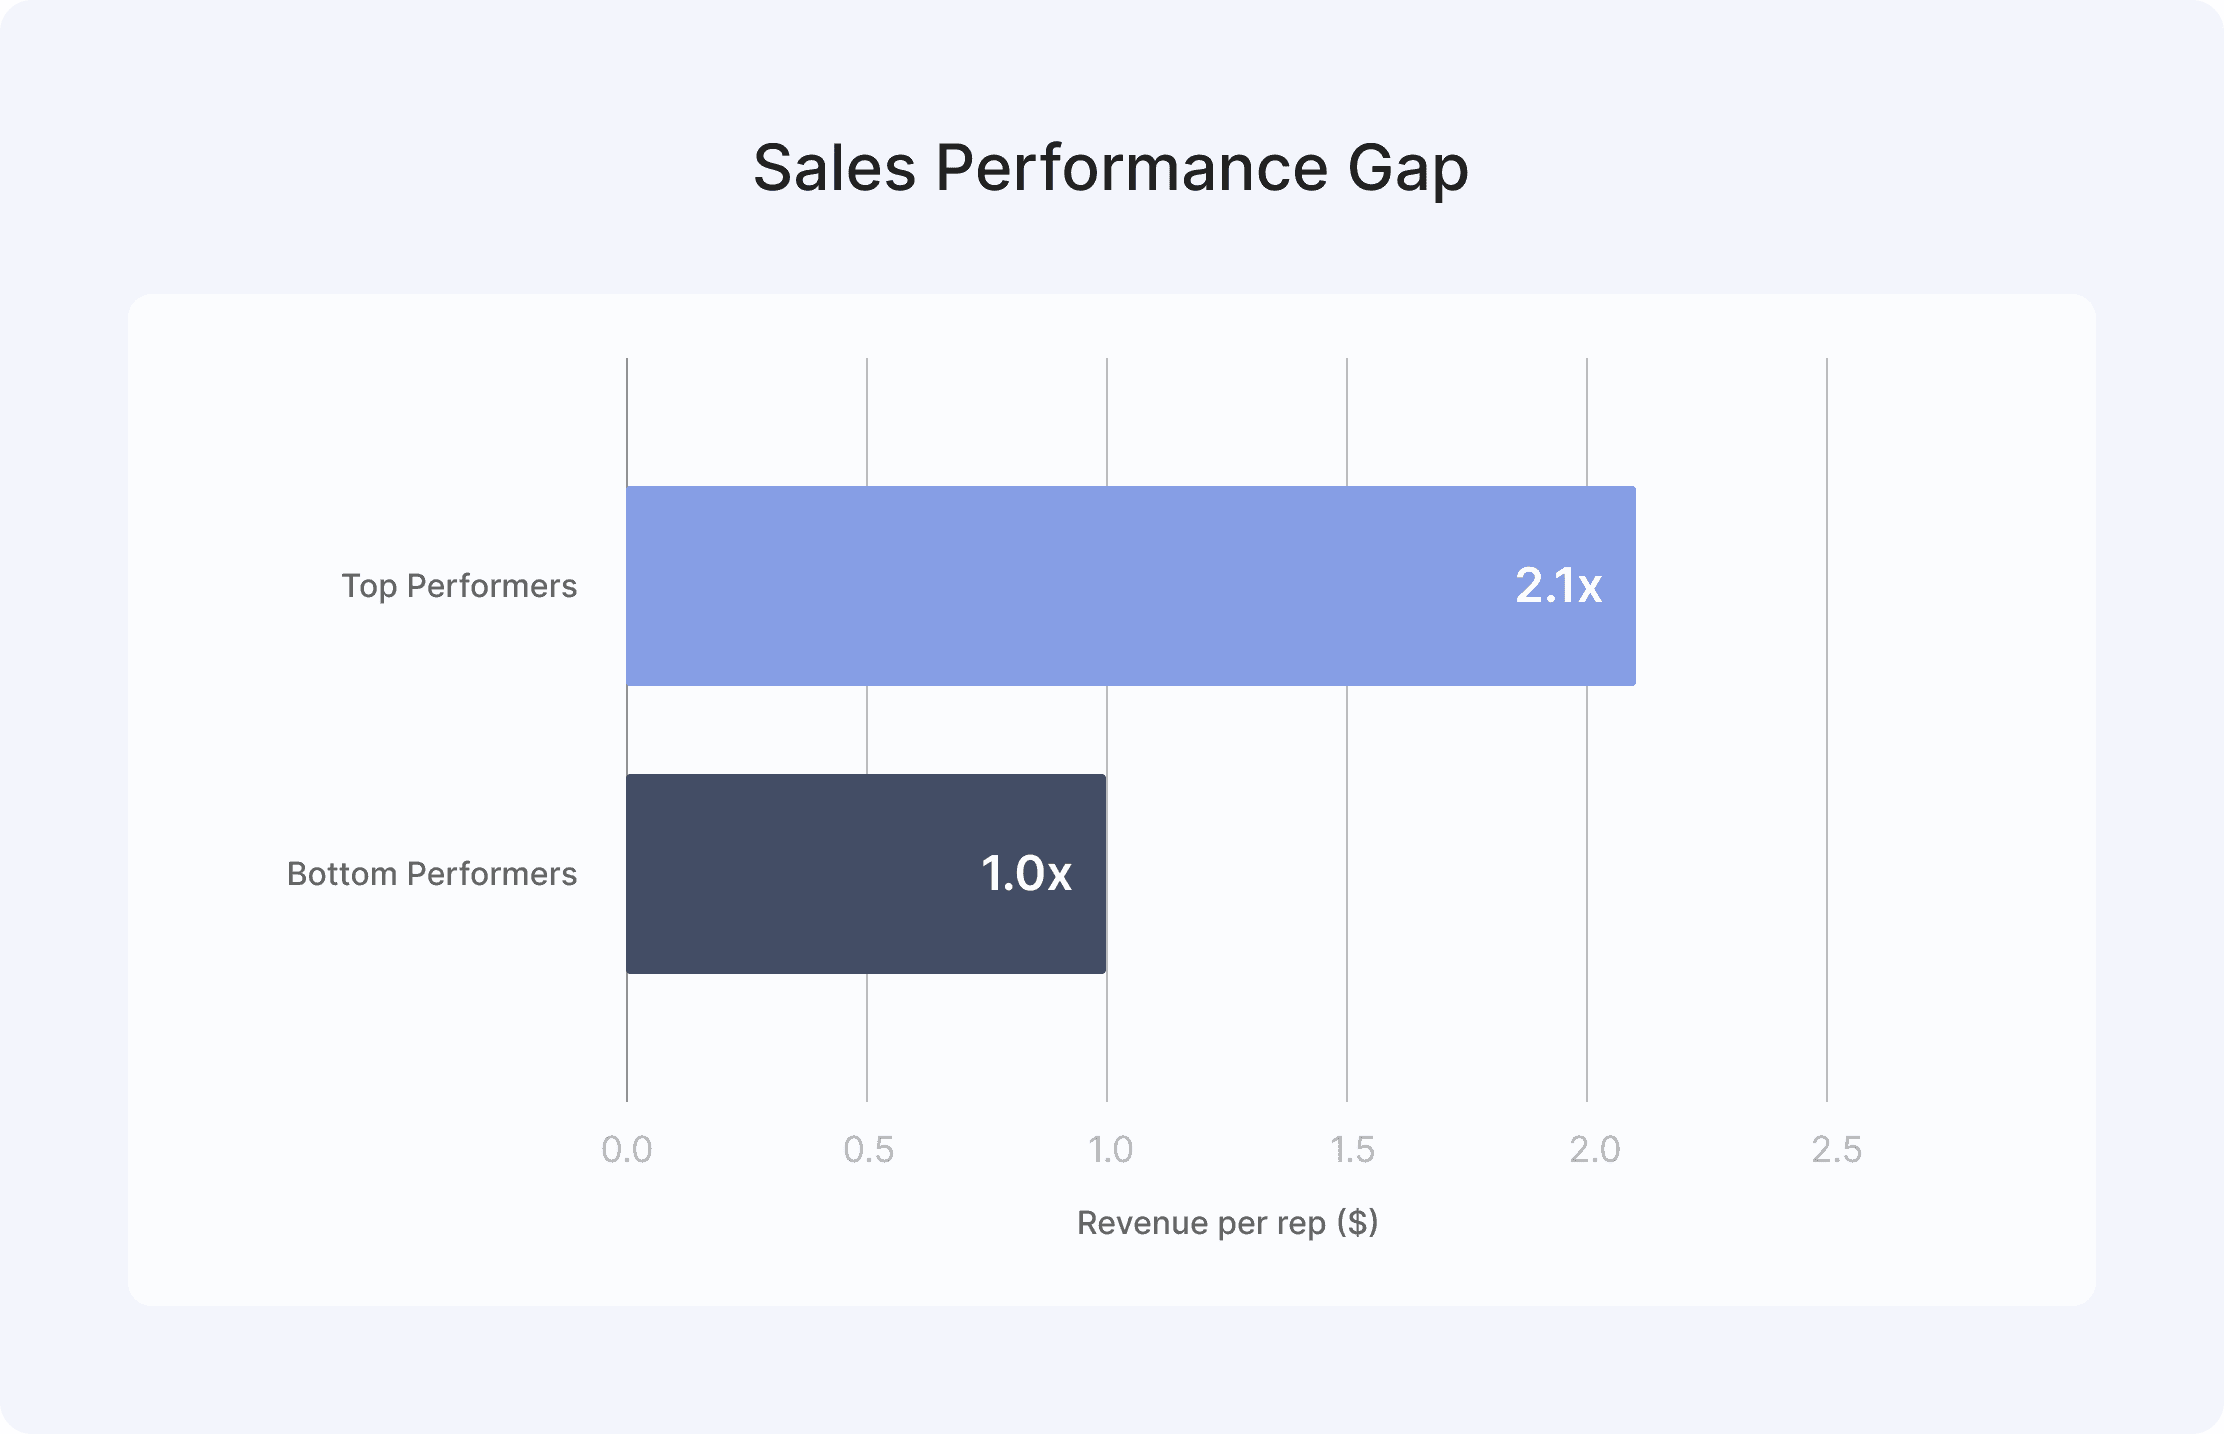
Task: Click the 1.0x value label
Action: (x=1026, y=874)
